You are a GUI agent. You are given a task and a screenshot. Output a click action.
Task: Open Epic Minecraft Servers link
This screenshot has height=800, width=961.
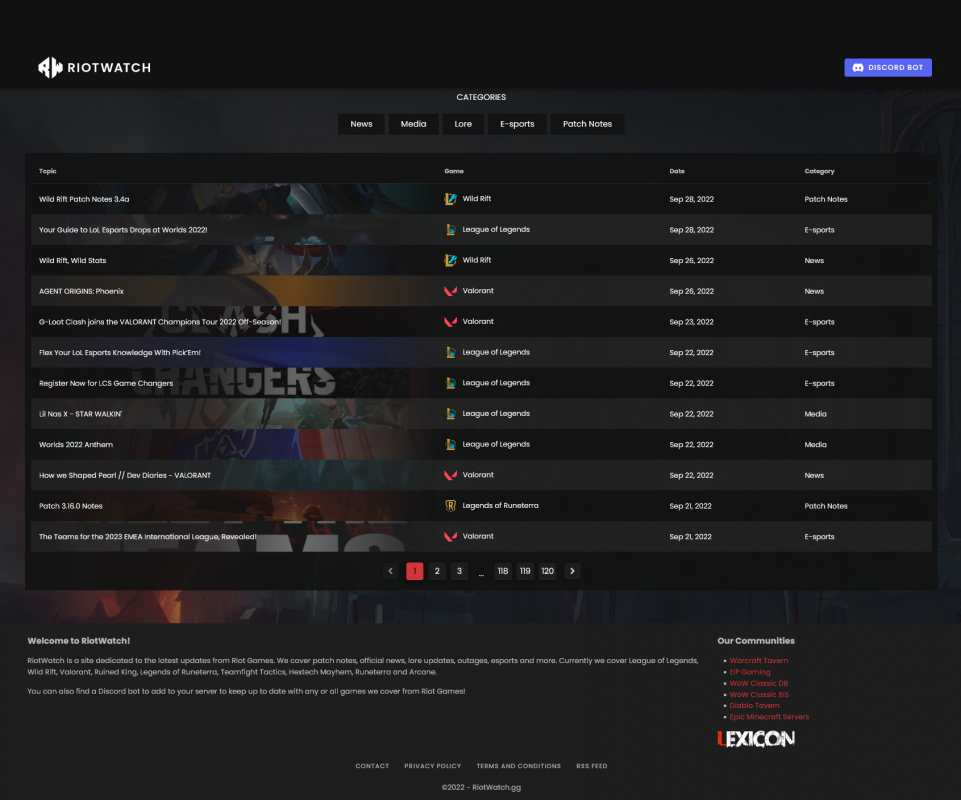[x=769, y=717]
